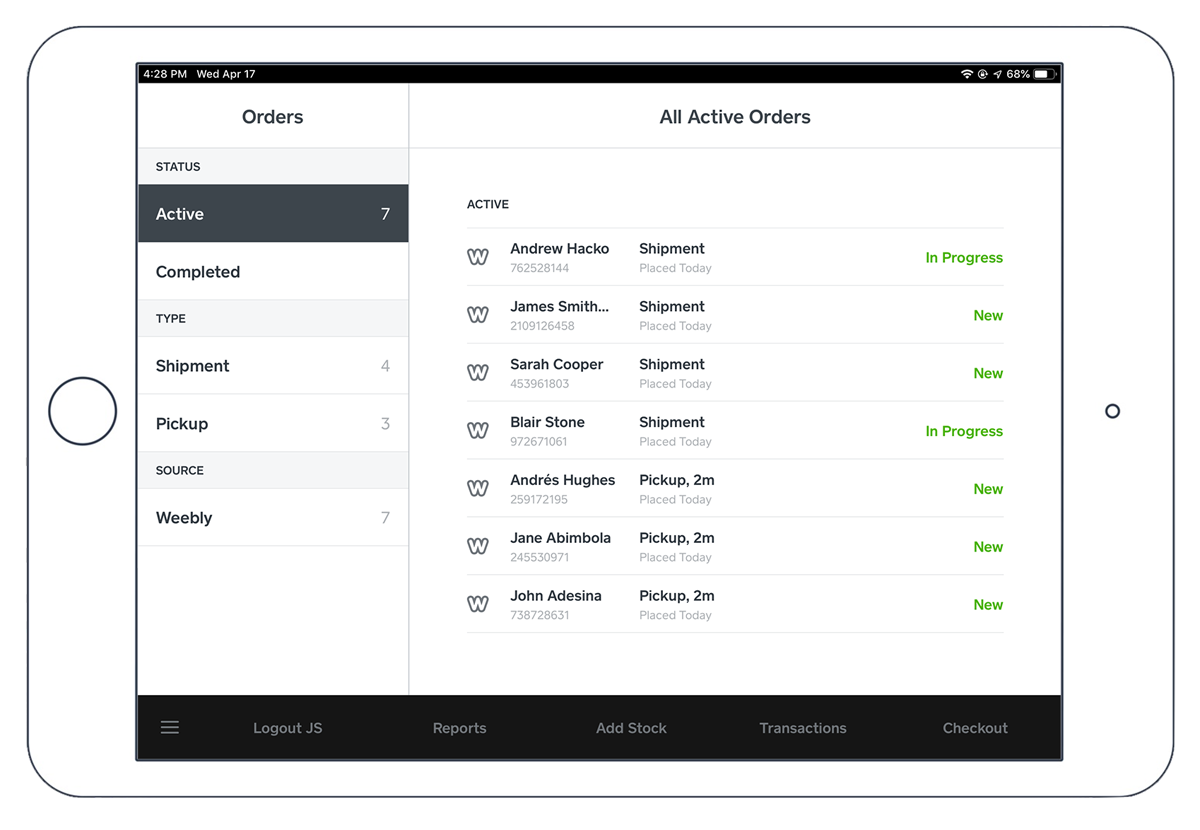1200x830 pixels.
Task: Open Reports from the bottom bar
Action: (459, 728)
